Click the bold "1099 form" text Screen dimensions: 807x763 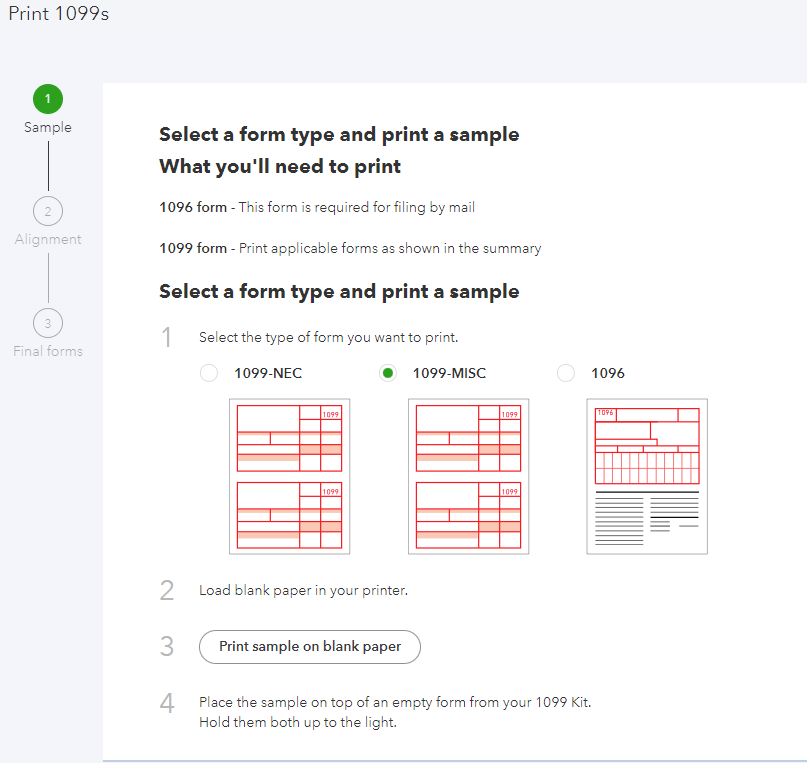click(193, 248)
